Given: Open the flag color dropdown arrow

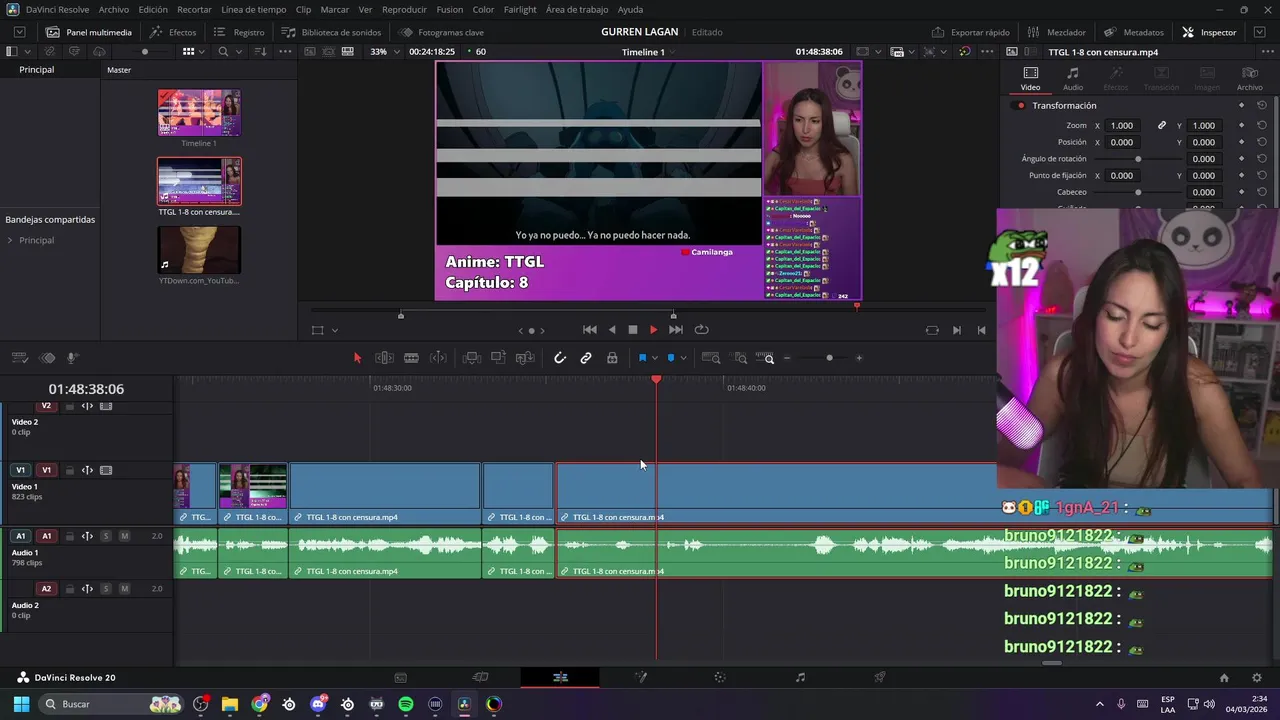Looking at the screenshot, I should pyautogui.click(x=655, y=358).
